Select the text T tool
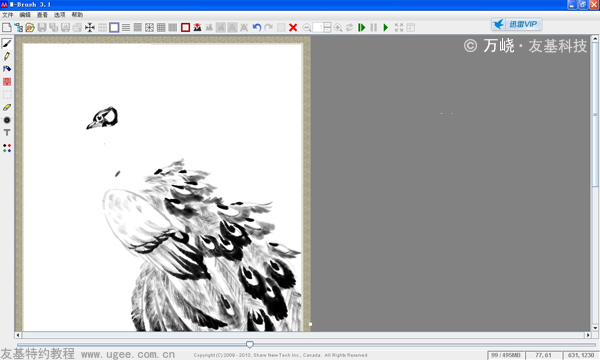Screen dimensions: 600x360 [7, 132]
